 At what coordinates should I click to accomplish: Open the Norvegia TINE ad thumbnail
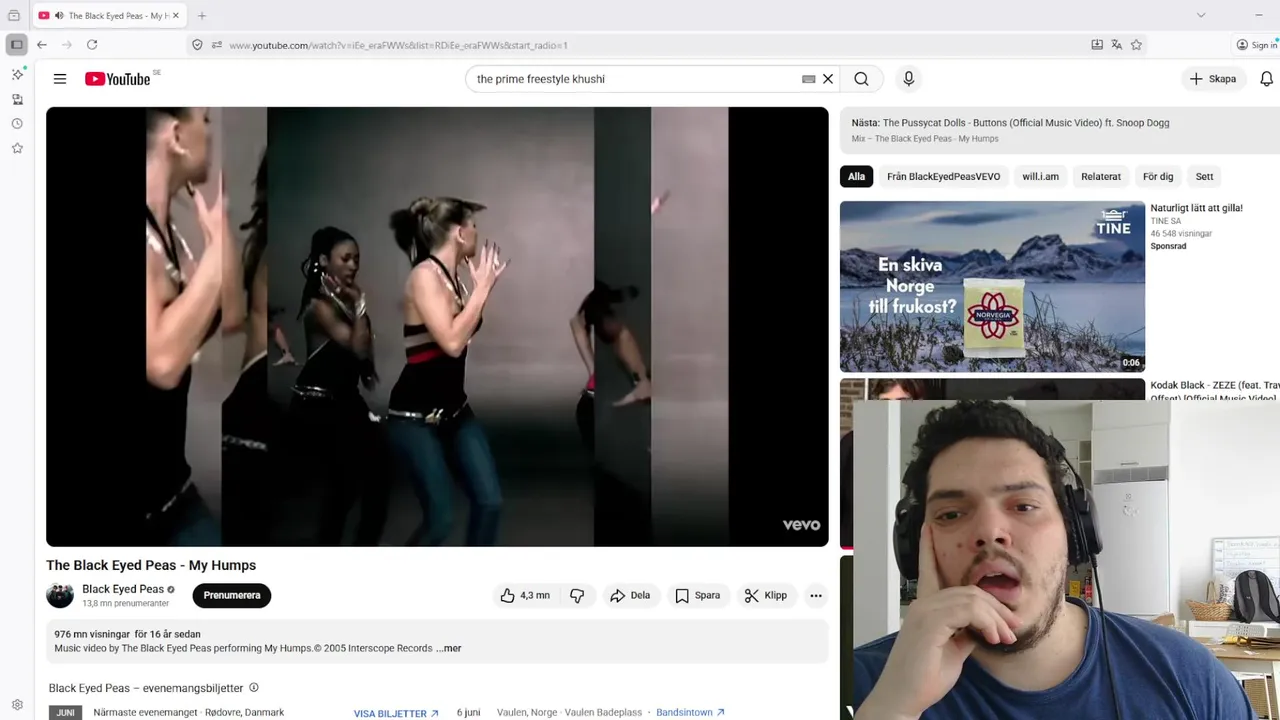point(992,286)
